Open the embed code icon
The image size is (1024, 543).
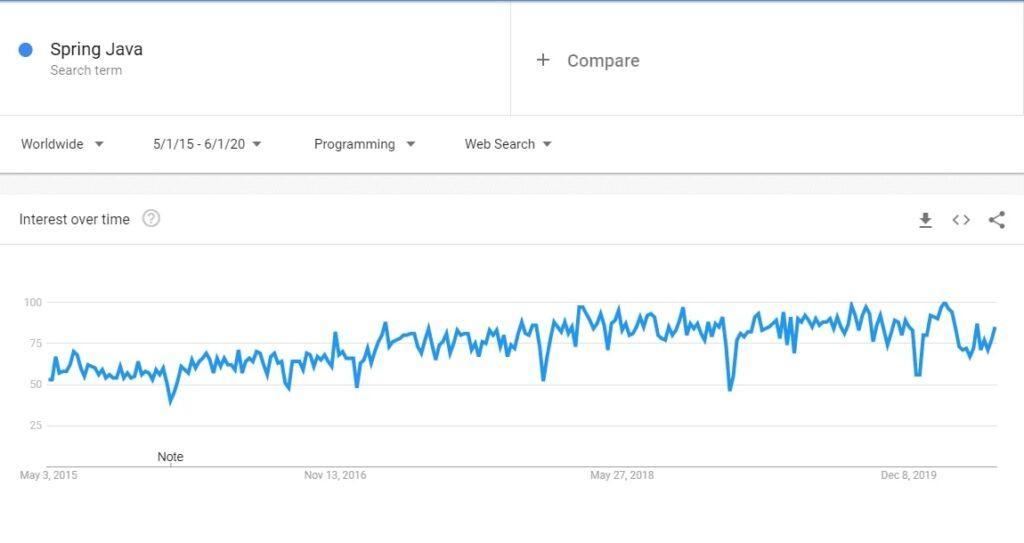click(961, 220)
